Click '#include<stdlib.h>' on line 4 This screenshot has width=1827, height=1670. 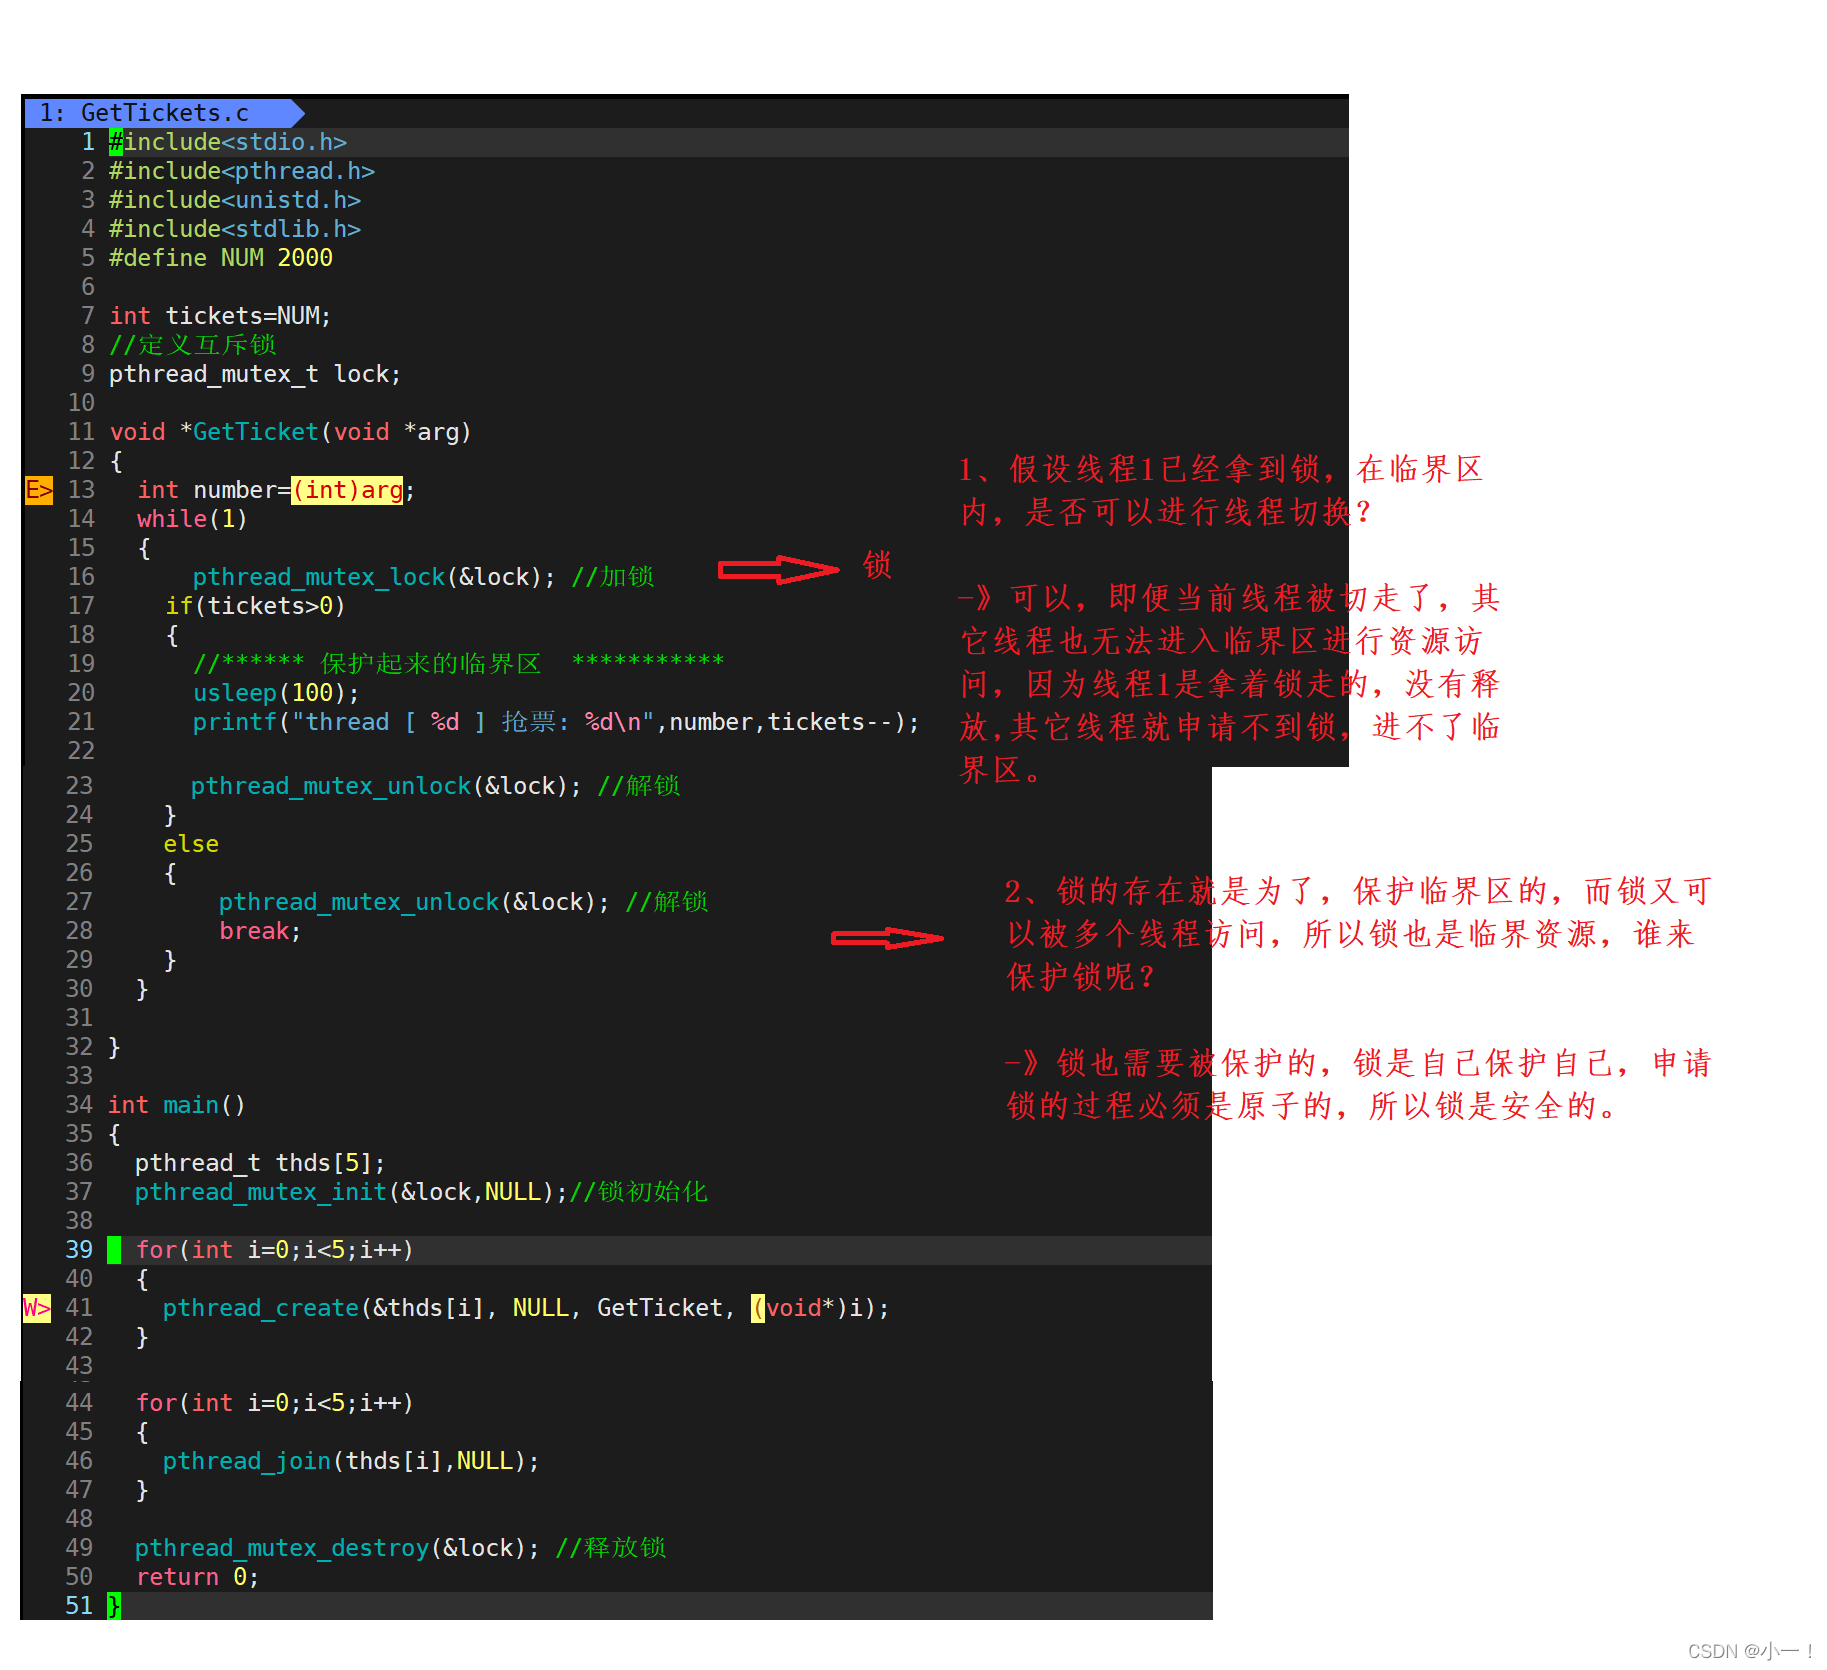(235, 229)
